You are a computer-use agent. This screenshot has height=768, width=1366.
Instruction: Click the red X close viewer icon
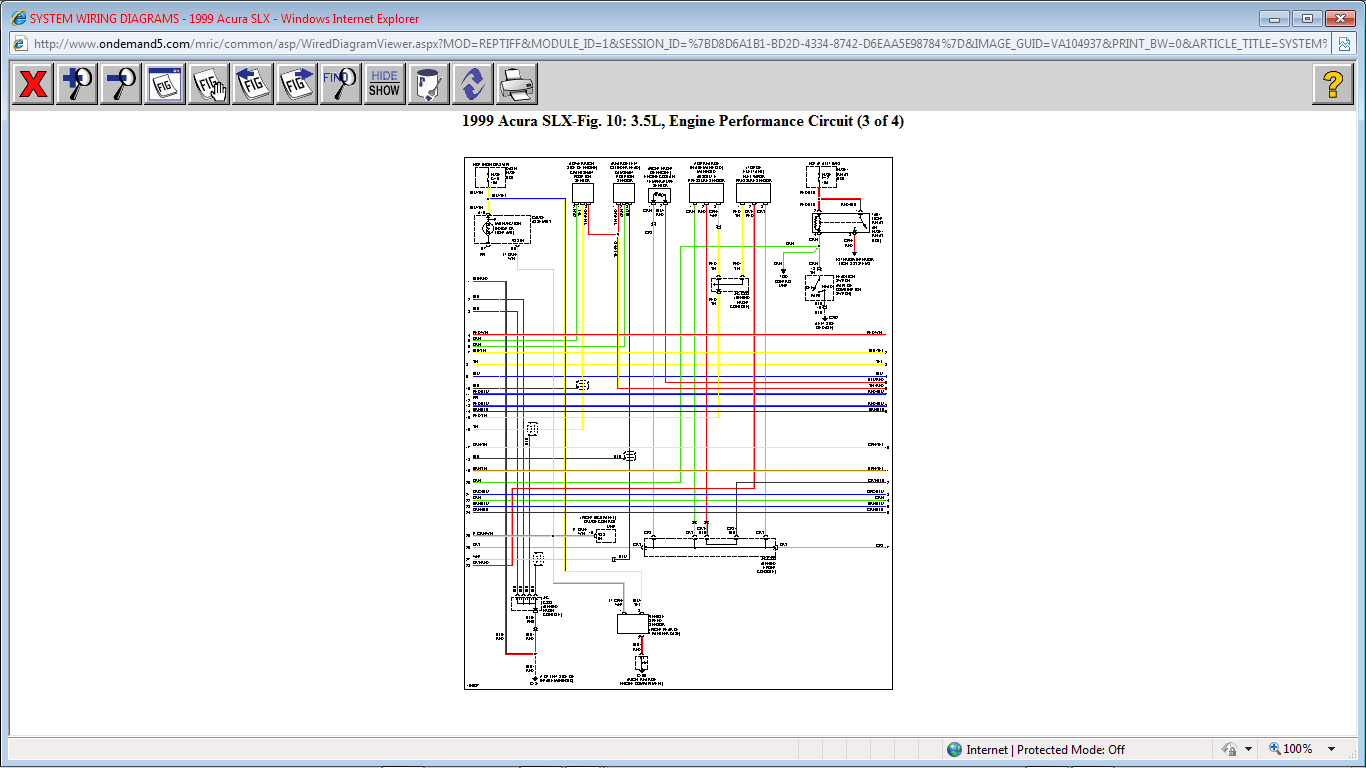pos(33,84)
